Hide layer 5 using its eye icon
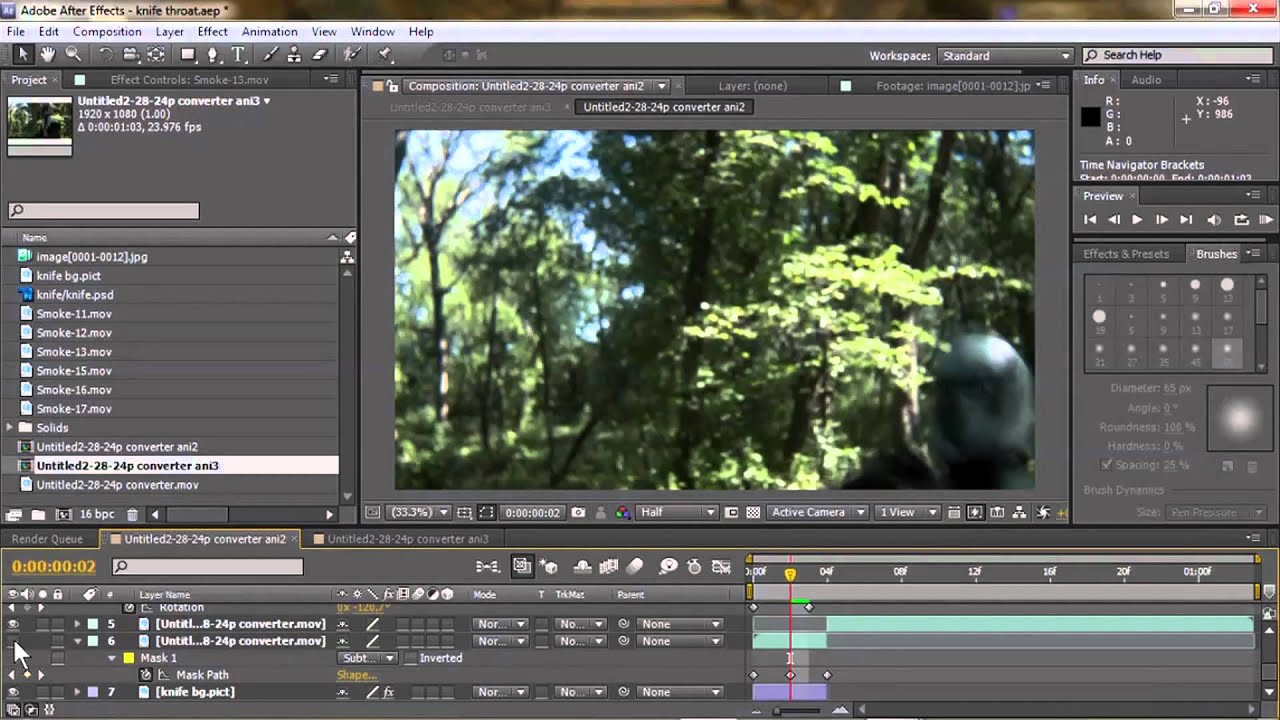The width and height of the screenshot is (1280, 720). click(13, 624)
